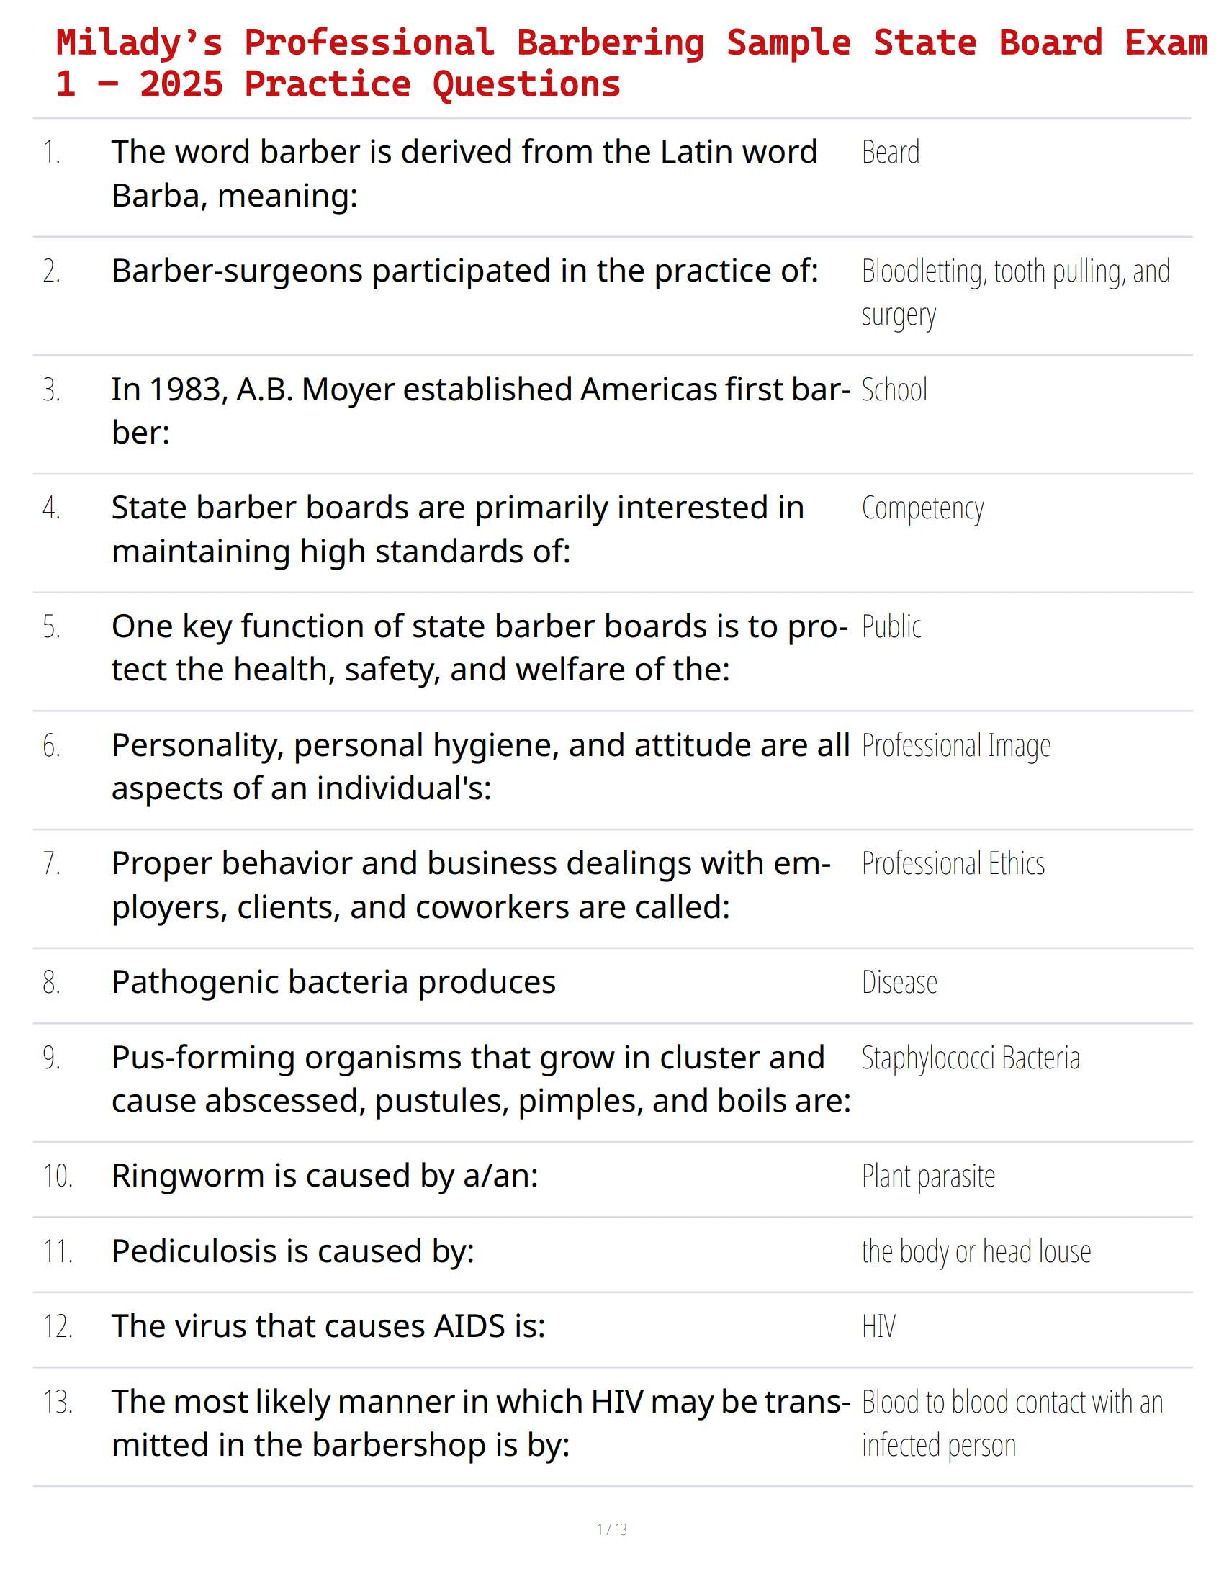This screenshot has width=1224, height=1584.
Task: Click the answer 'School'
Action: tap(894, 389)
